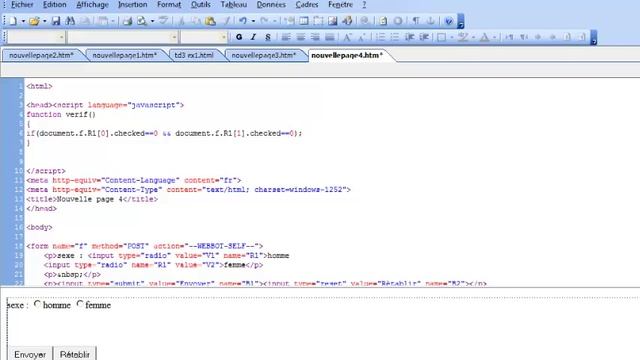The height and width of the screenshot is (360, 640).
Task: Switch to the td3 ex1.html tab
Action: [194, 55]
